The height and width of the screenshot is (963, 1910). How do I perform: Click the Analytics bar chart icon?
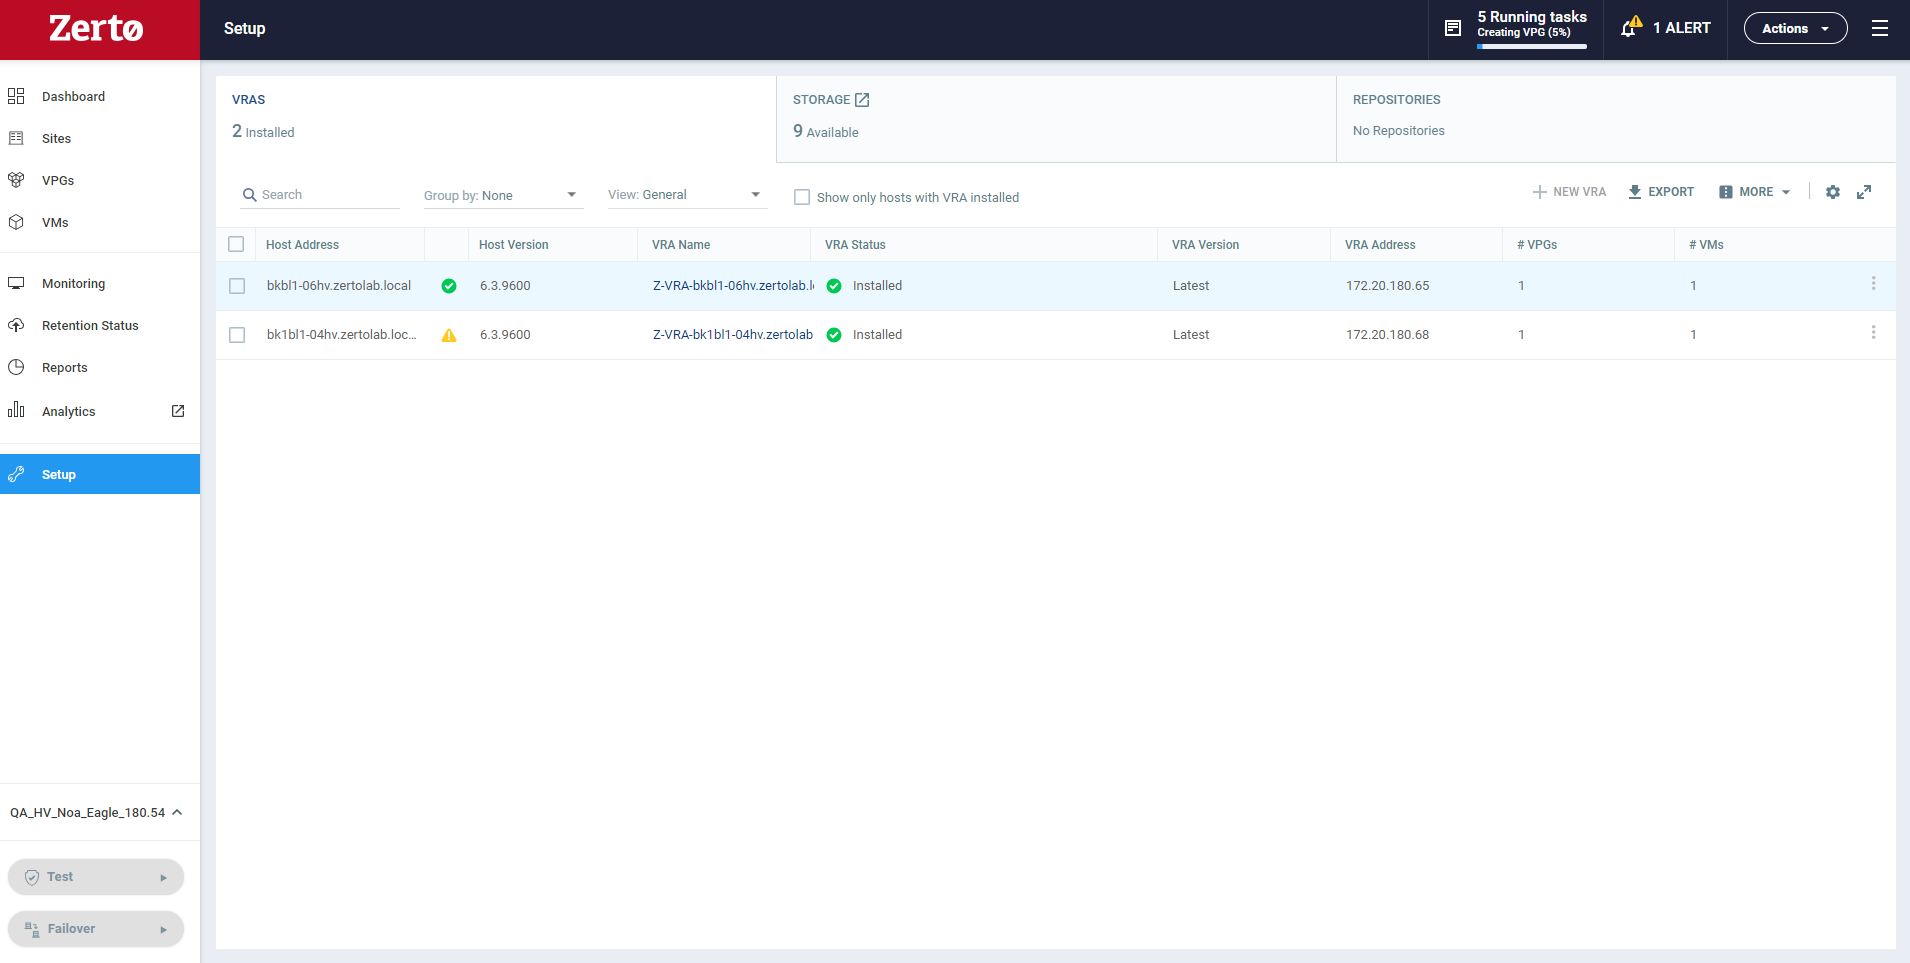(x=16, y=410)
